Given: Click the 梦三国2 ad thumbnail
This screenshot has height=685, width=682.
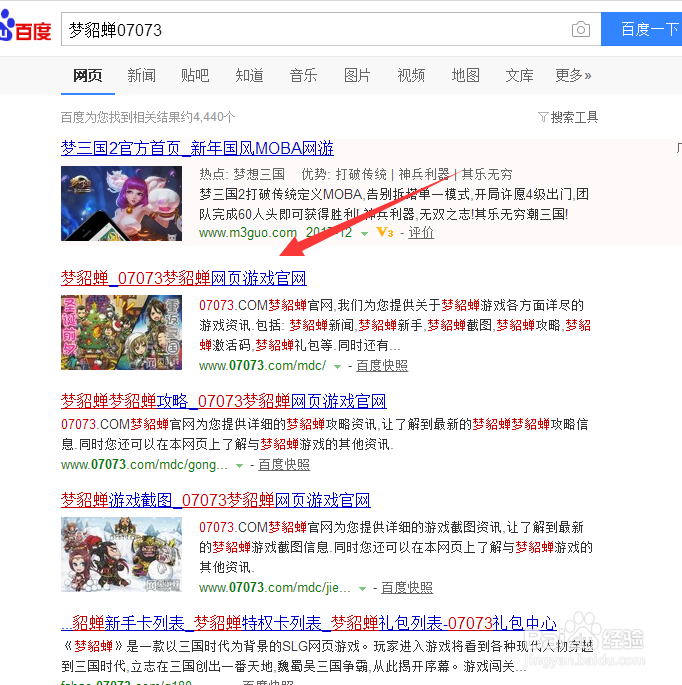Looking at the screenshot, I should 121,203.
